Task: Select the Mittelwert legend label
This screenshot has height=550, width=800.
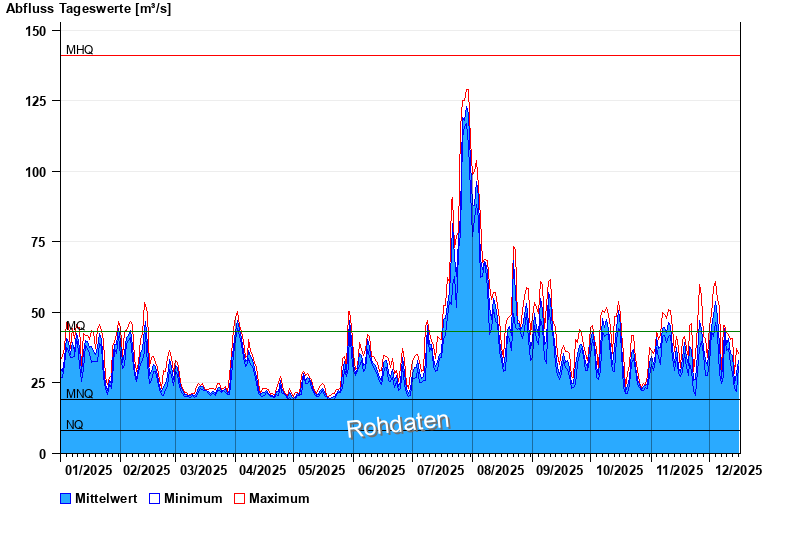Action: (x=106, y=498)
